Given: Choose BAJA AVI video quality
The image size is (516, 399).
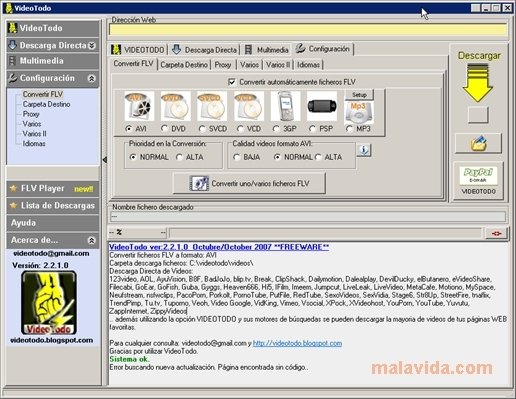Looking at the screenshot, I should (x=237, y=157).
